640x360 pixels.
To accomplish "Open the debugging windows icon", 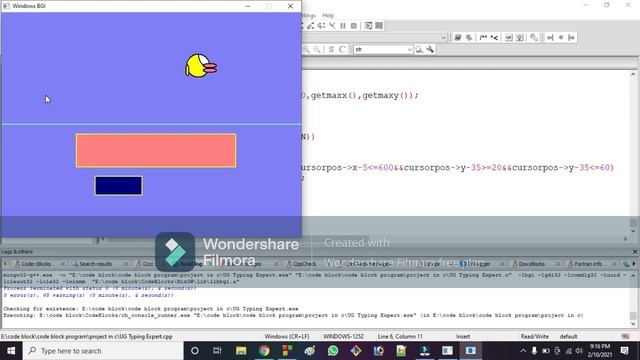I will 368,26.
